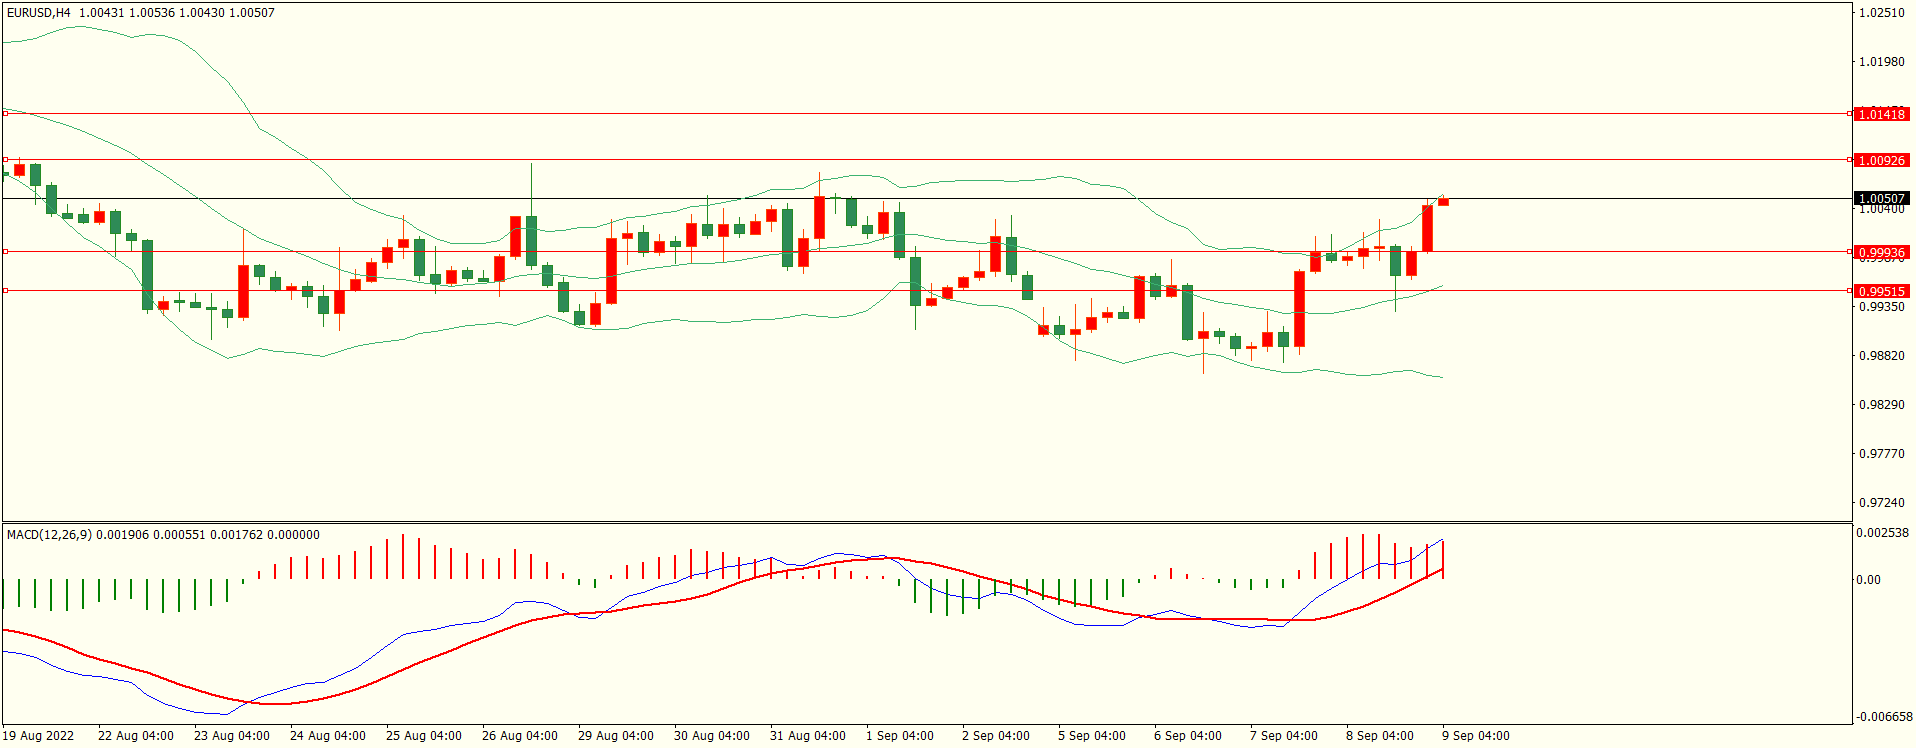Select the red 1.01418 price tag
This screenshot has width=1916, height=748.
pos(1881,115)
